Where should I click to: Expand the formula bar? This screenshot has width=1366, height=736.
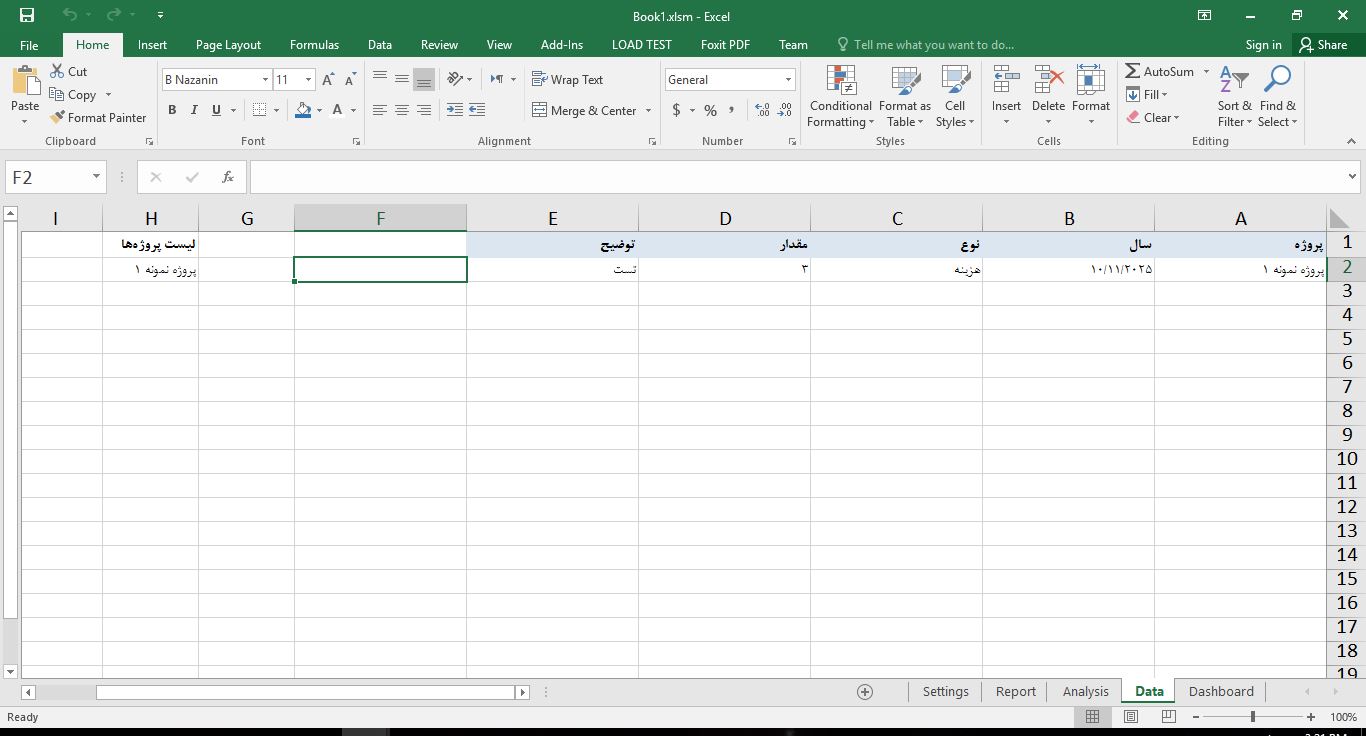point(1352,177)
